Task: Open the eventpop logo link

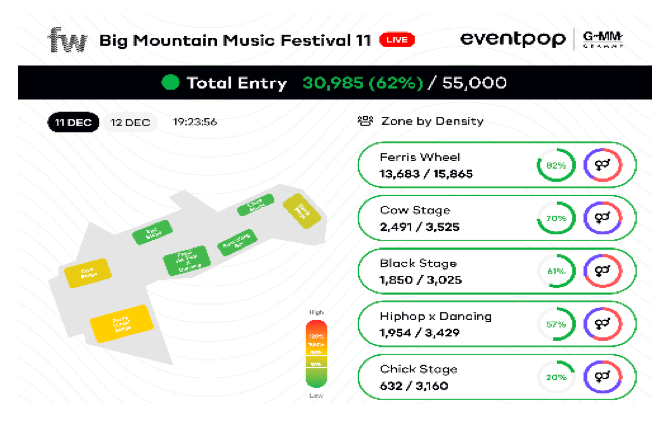Action: 513,39
